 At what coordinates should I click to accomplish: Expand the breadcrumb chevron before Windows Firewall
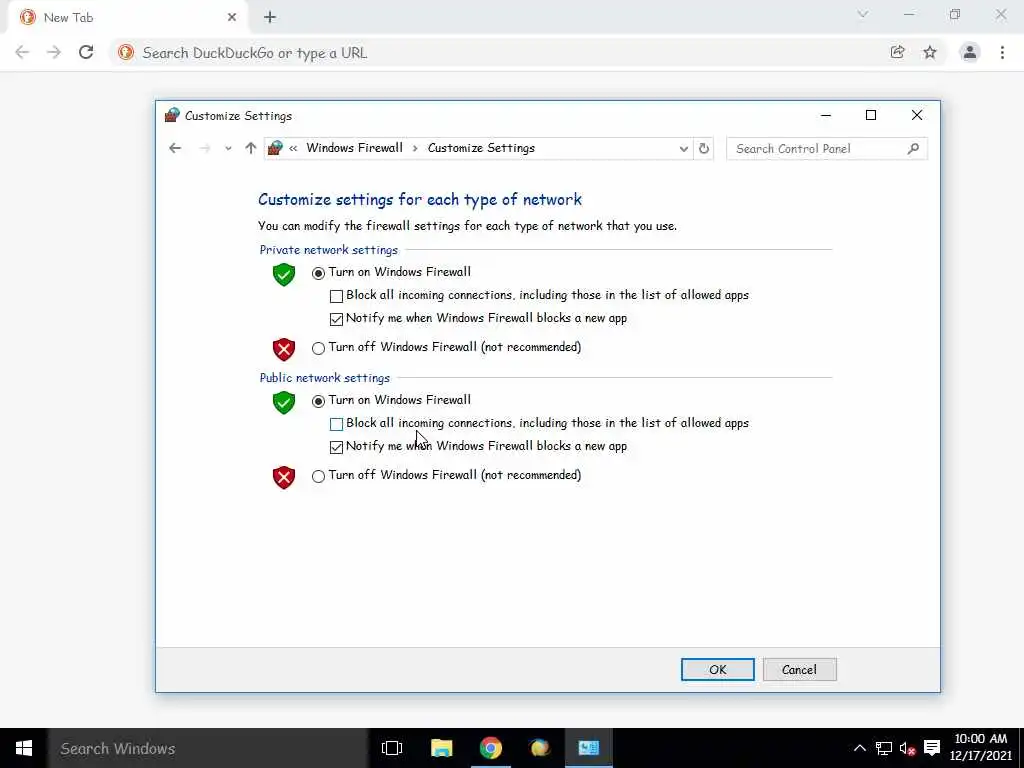(x=293, y=148)
